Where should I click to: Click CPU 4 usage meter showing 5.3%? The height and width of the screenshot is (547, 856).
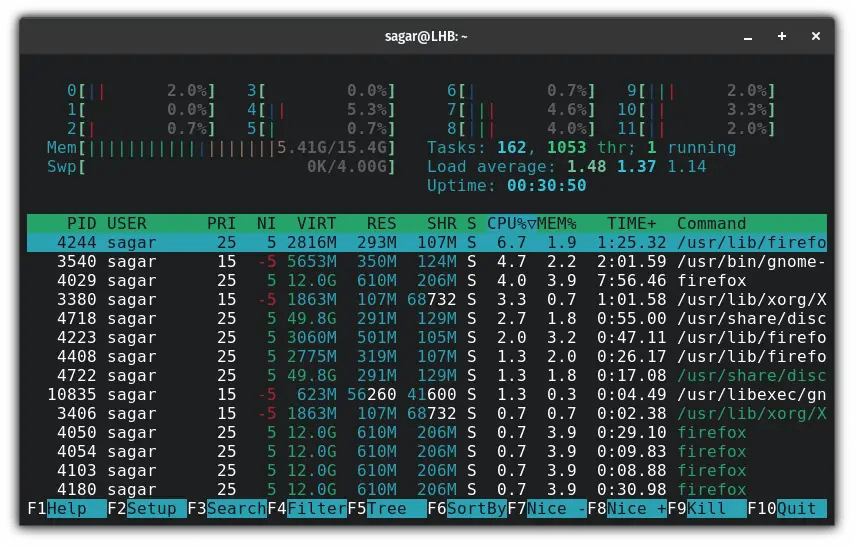(x=321, y=110)
